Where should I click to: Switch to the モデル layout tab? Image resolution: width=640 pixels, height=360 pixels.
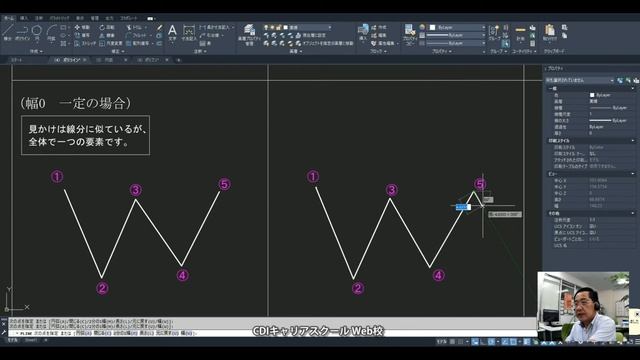[x=12, y=340]
